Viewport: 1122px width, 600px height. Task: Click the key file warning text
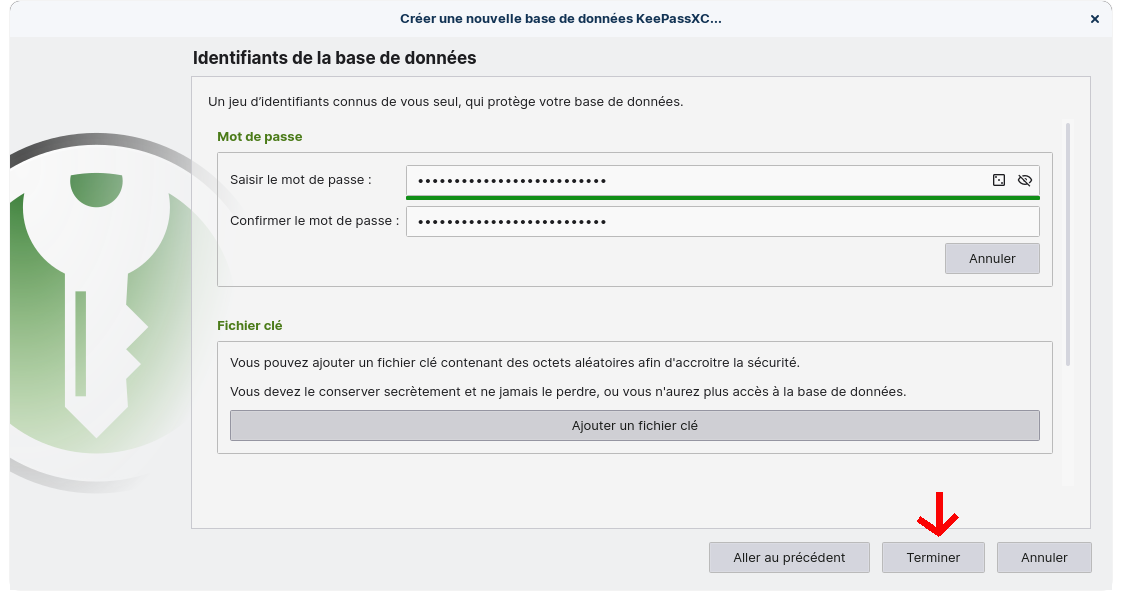pyautogui.click(x=567, y=391)
